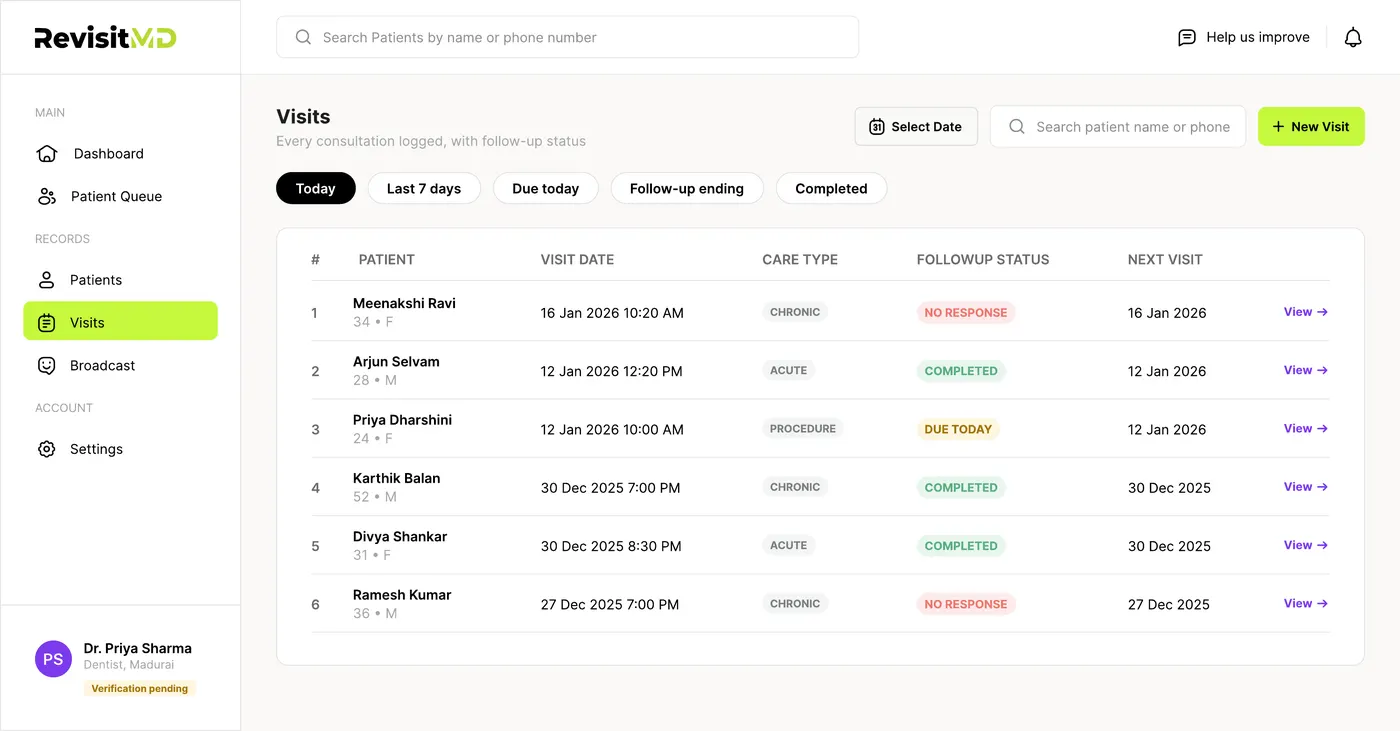View Meenakshi Ravi's visit
The width and height of the screenshot is (1400, 731).
pyautogui.click(x=1306, y=312)
